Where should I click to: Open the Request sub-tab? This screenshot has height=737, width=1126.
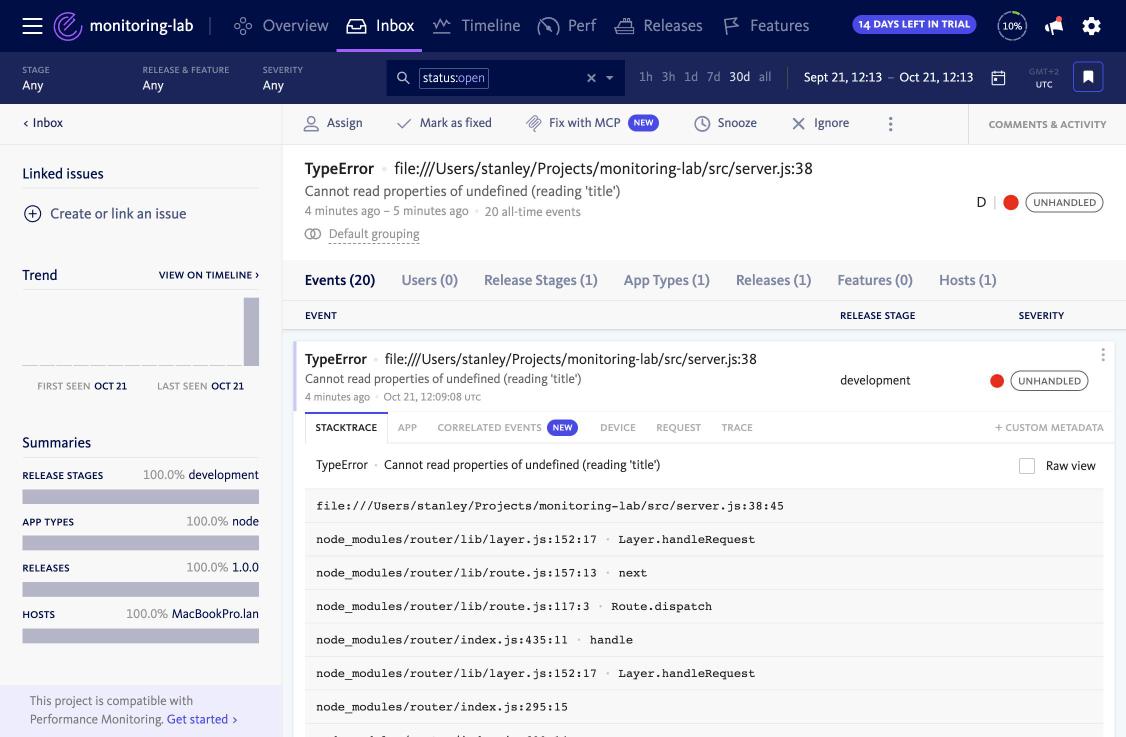[x=678, y=427]
